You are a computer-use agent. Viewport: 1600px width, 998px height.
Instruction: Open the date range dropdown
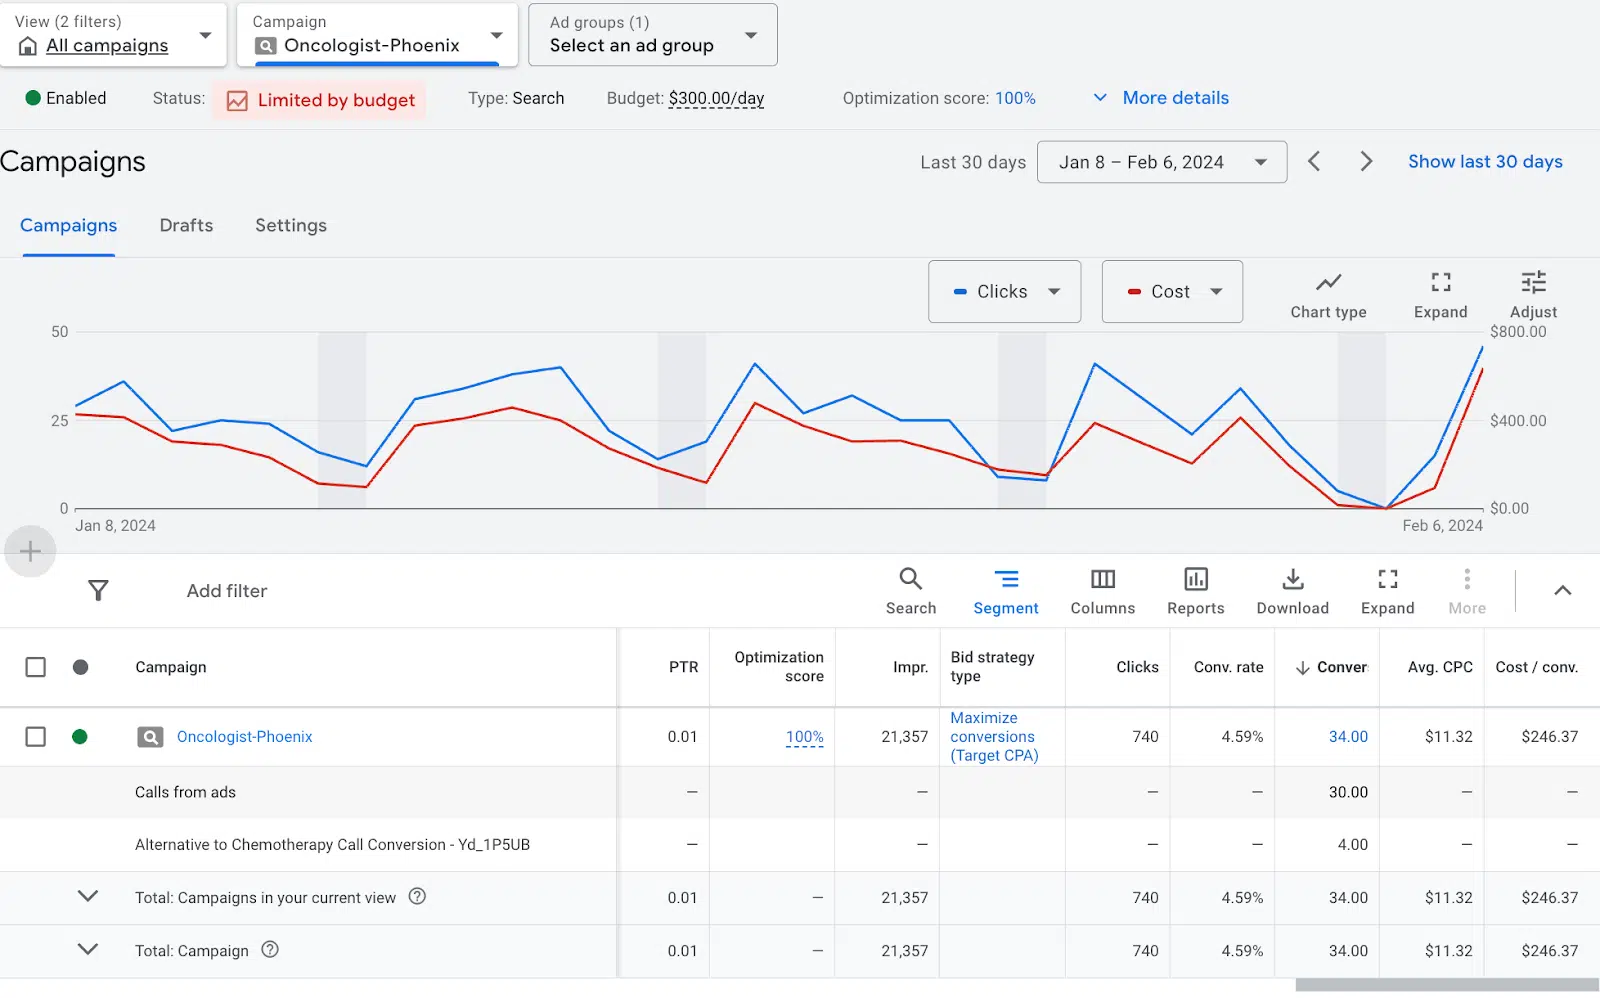[1161, 162]
